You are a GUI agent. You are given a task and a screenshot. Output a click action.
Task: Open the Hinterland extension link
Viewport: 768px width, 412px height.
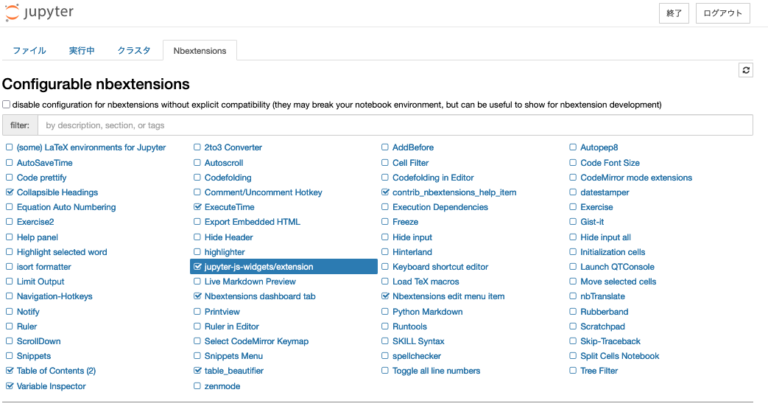pyautogui.click(x=411, y=252)
